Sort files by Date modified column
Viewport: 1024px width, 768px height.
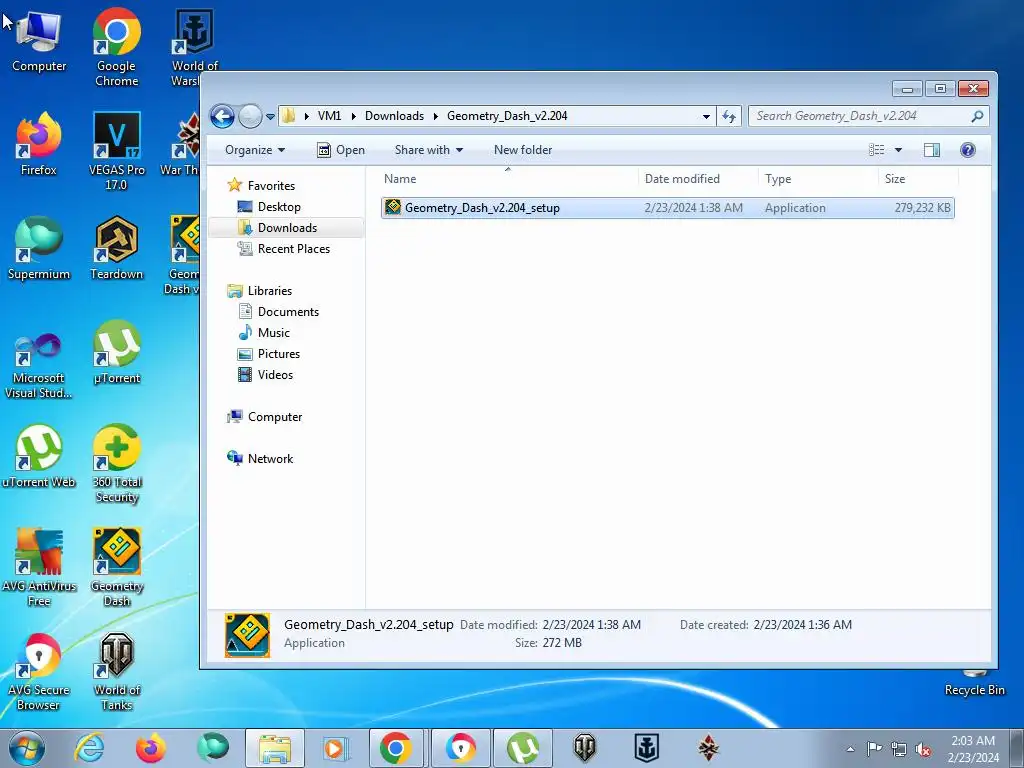698,179
